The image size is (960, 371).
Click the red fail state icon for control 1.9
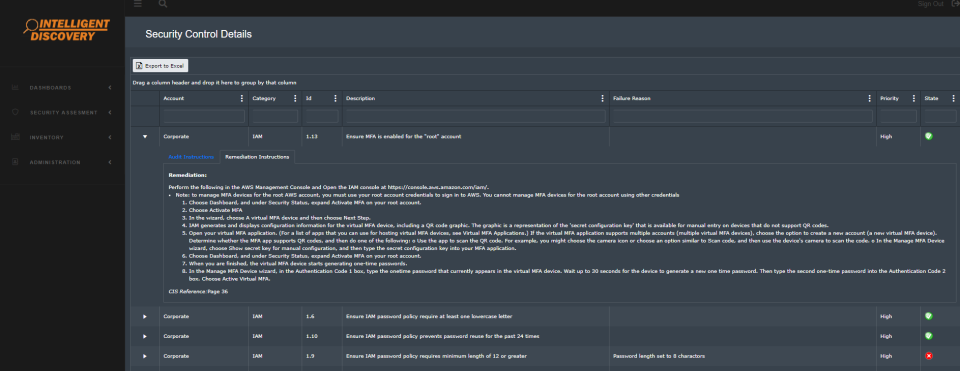point(929,356)
